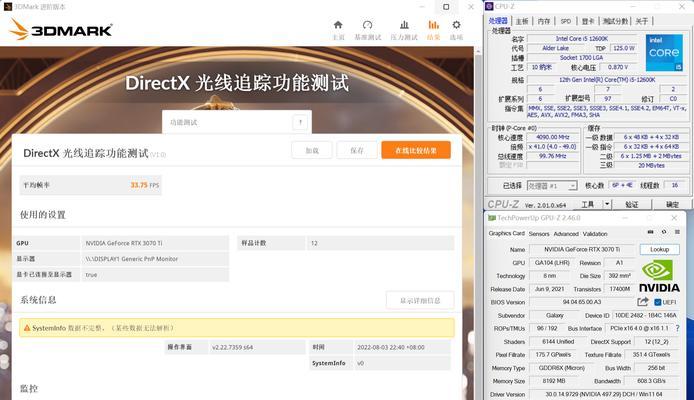
Task: Click the 33.75 FPS average frame rate value
Action: pyautogui.click(x=144, y=185)
